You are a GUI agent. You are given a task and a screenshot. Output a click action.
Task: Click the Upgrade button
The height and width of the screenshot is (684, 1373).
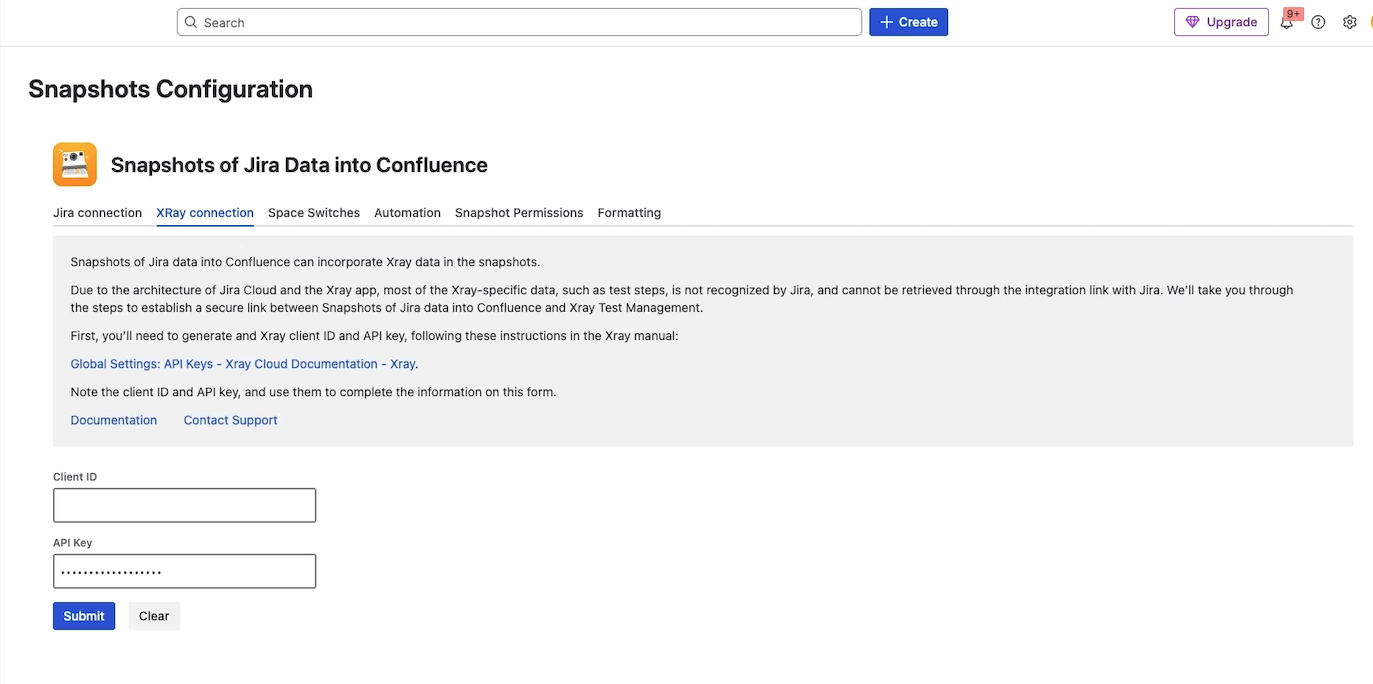coord(1221,22)
